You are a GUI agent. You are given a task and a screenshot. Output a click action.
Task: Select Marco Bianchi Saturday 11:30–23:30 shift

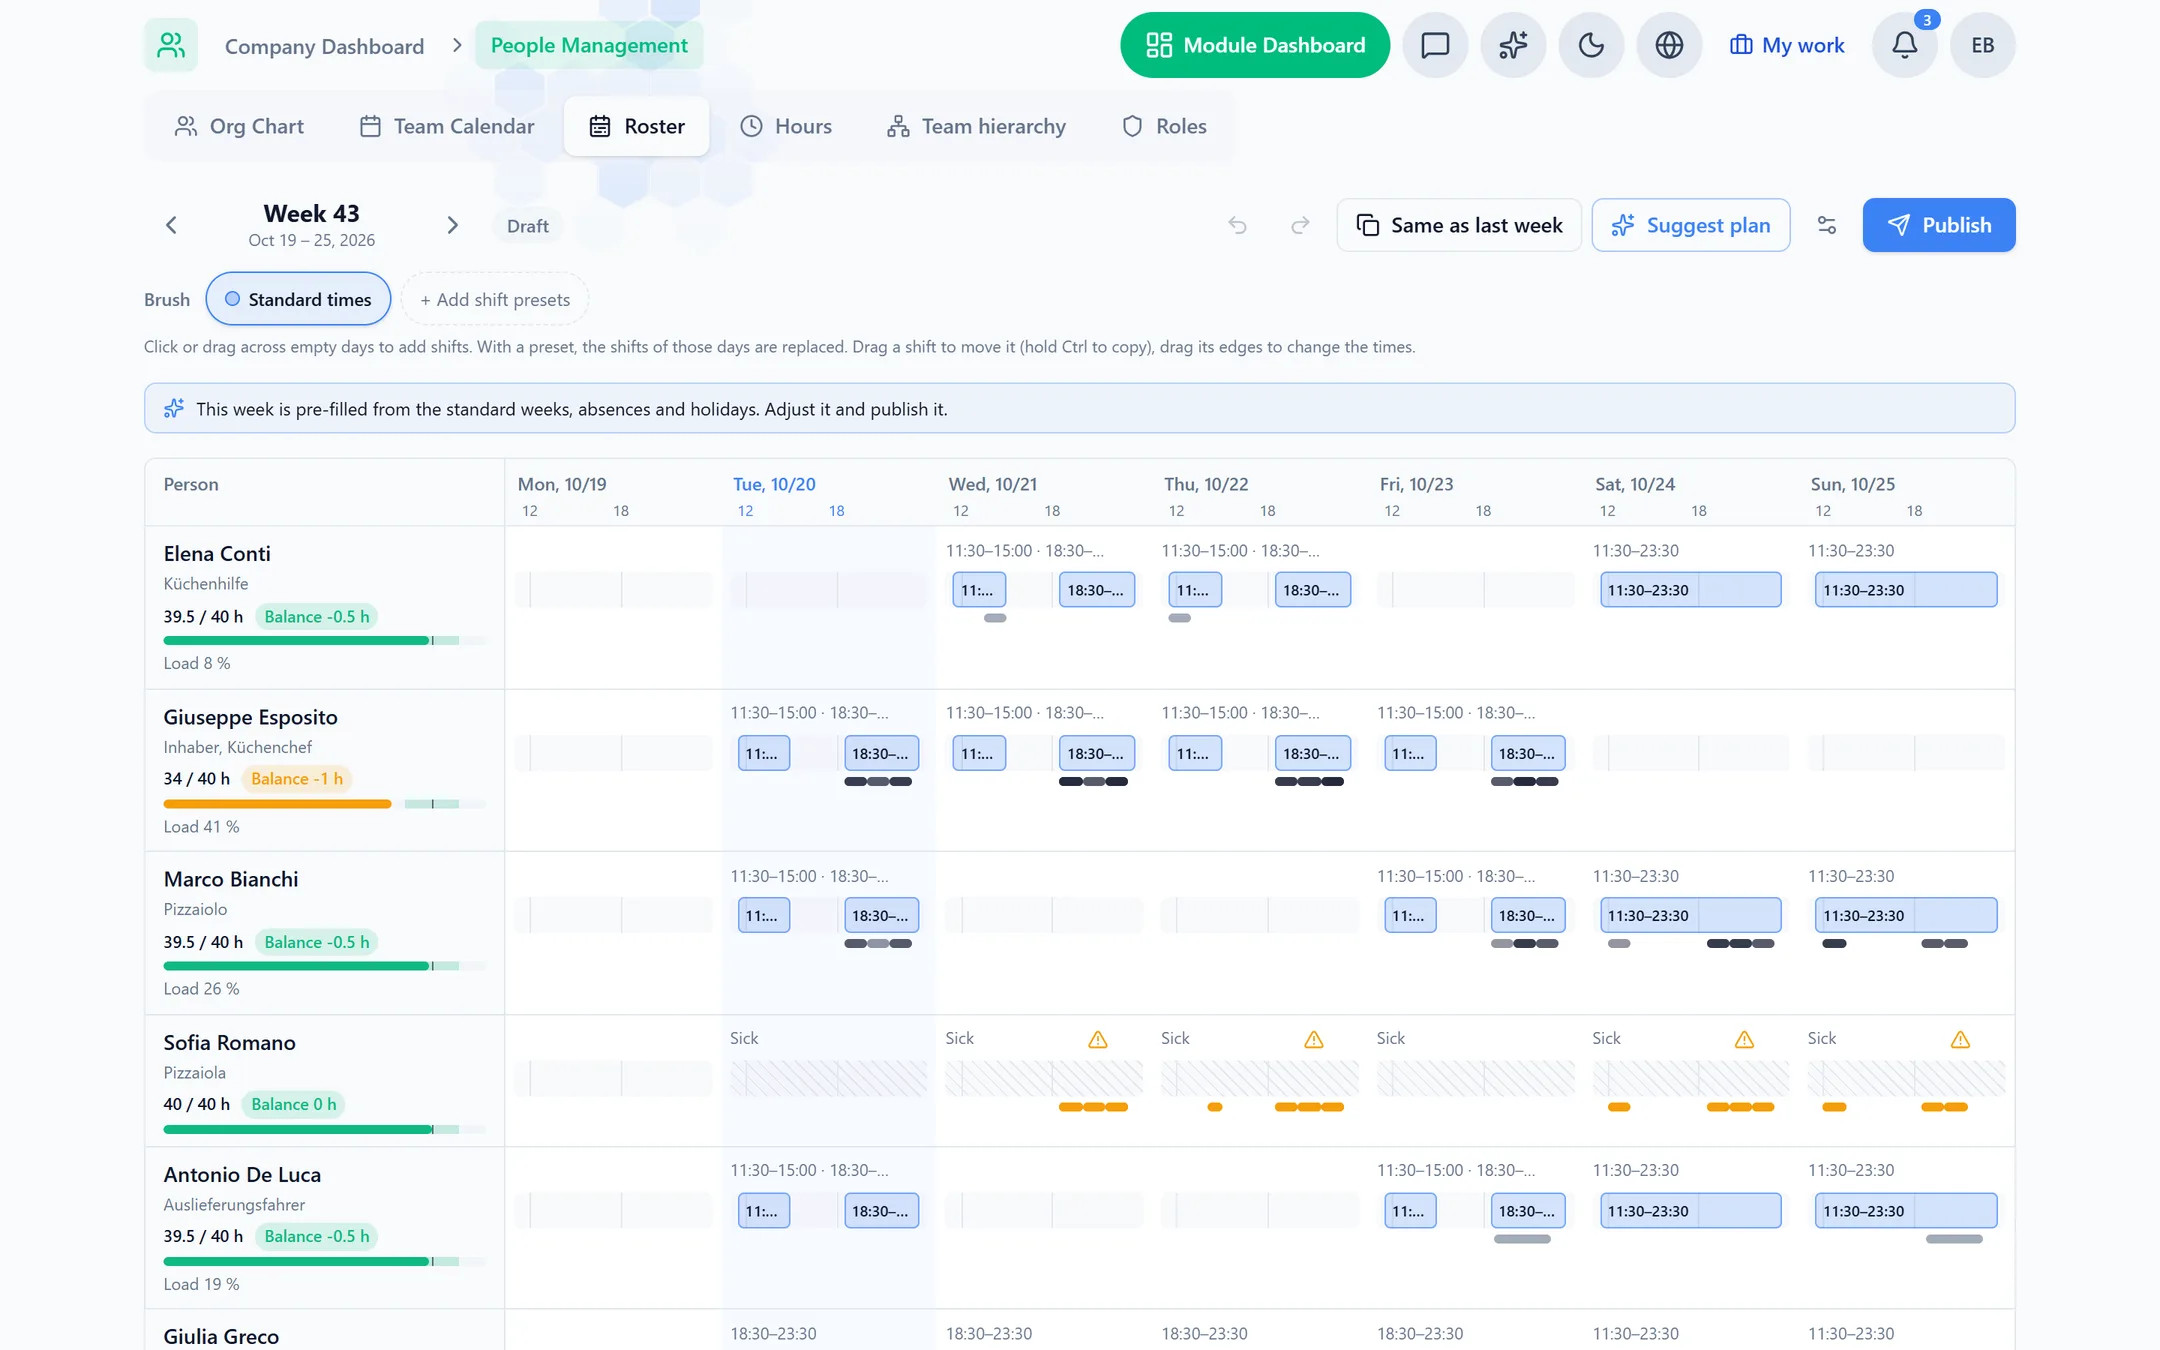tap(1690, 915)
